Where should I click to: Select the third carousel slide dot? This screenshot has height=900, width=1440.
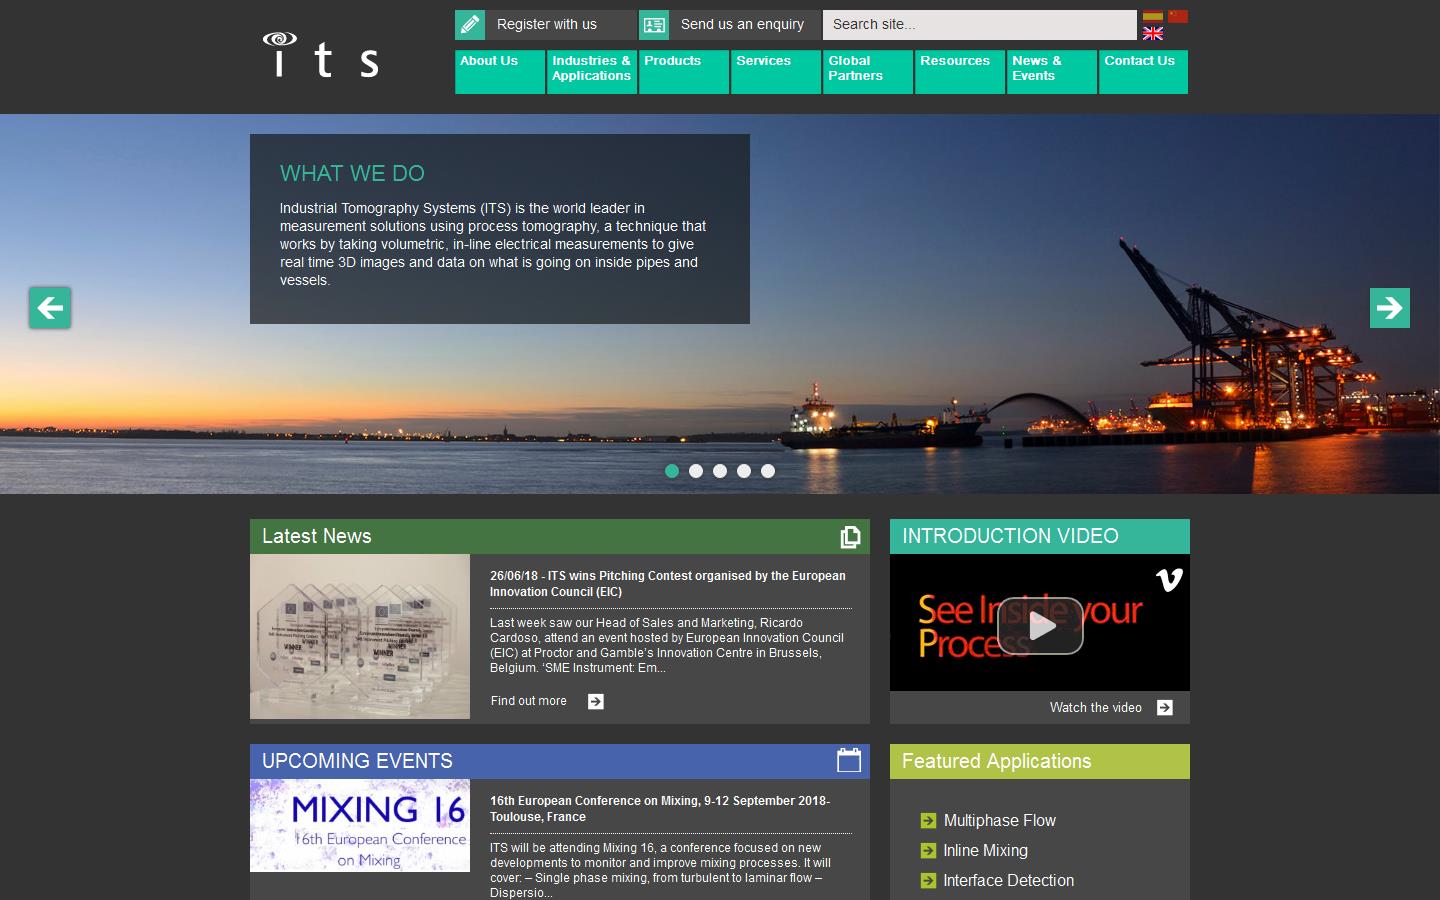coord(720,471)
